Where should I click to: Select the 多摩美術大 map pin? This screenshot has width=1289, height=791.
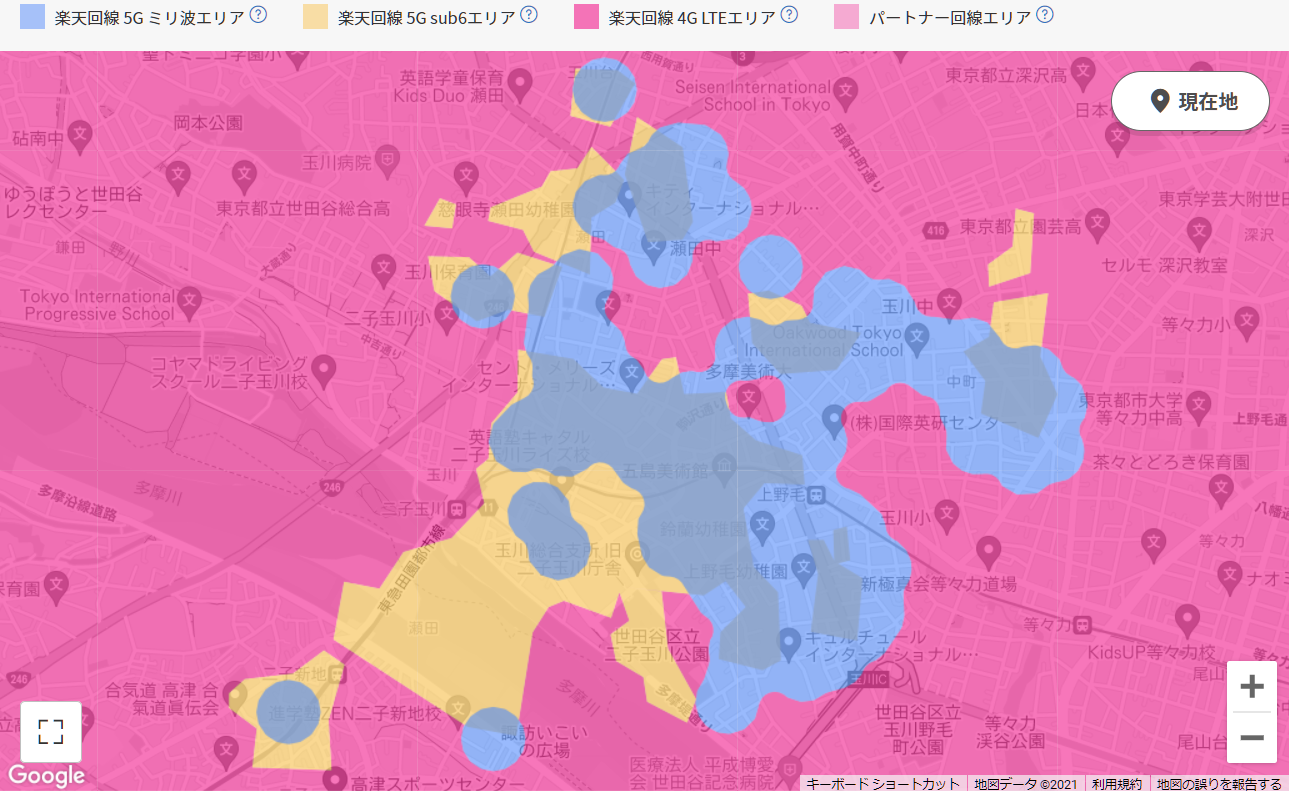pyautogui.click(x=748, y=398)
